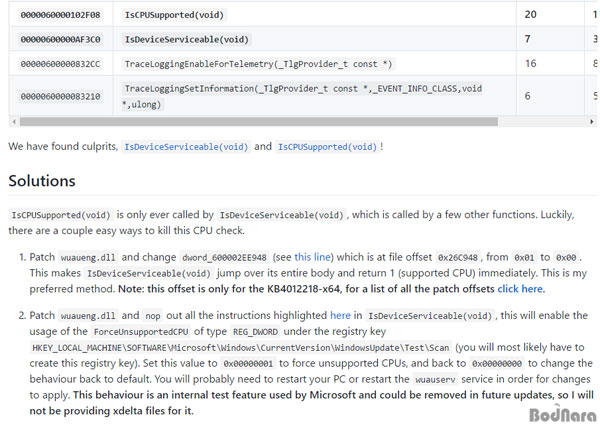Click the horizontal scrollbar right arrow
Screen dimensions: 600x425
592,122
